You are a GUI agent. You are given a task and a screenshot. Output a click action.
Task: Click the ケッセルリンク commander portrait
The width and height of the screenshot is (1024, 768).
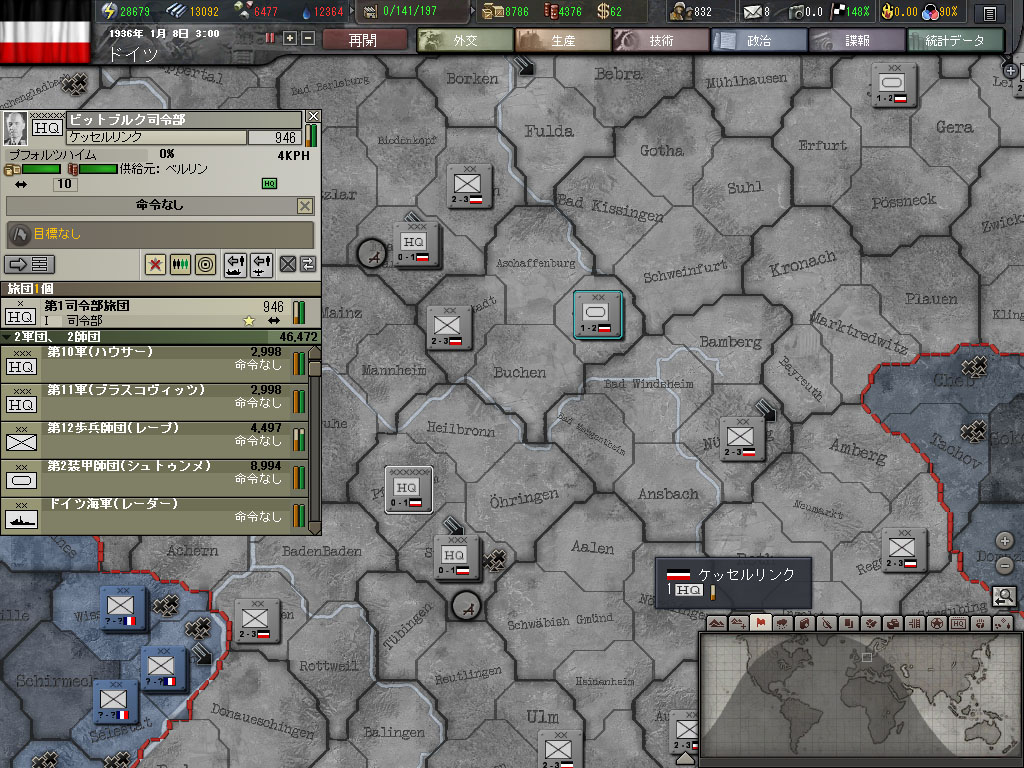point(14,127)
